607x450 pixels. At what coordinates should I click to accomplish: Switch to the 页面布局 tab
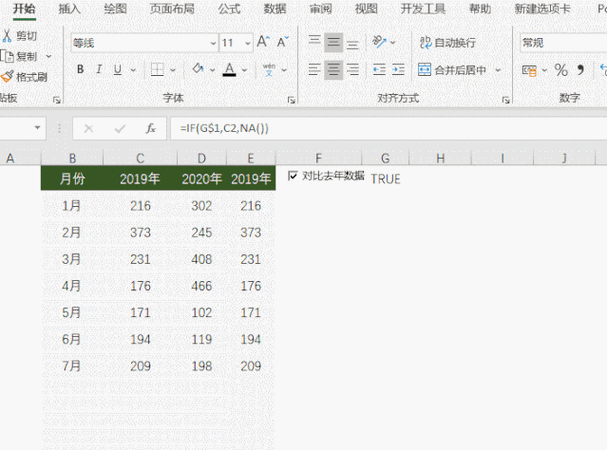pyautogui.click(x=172, y=9)
